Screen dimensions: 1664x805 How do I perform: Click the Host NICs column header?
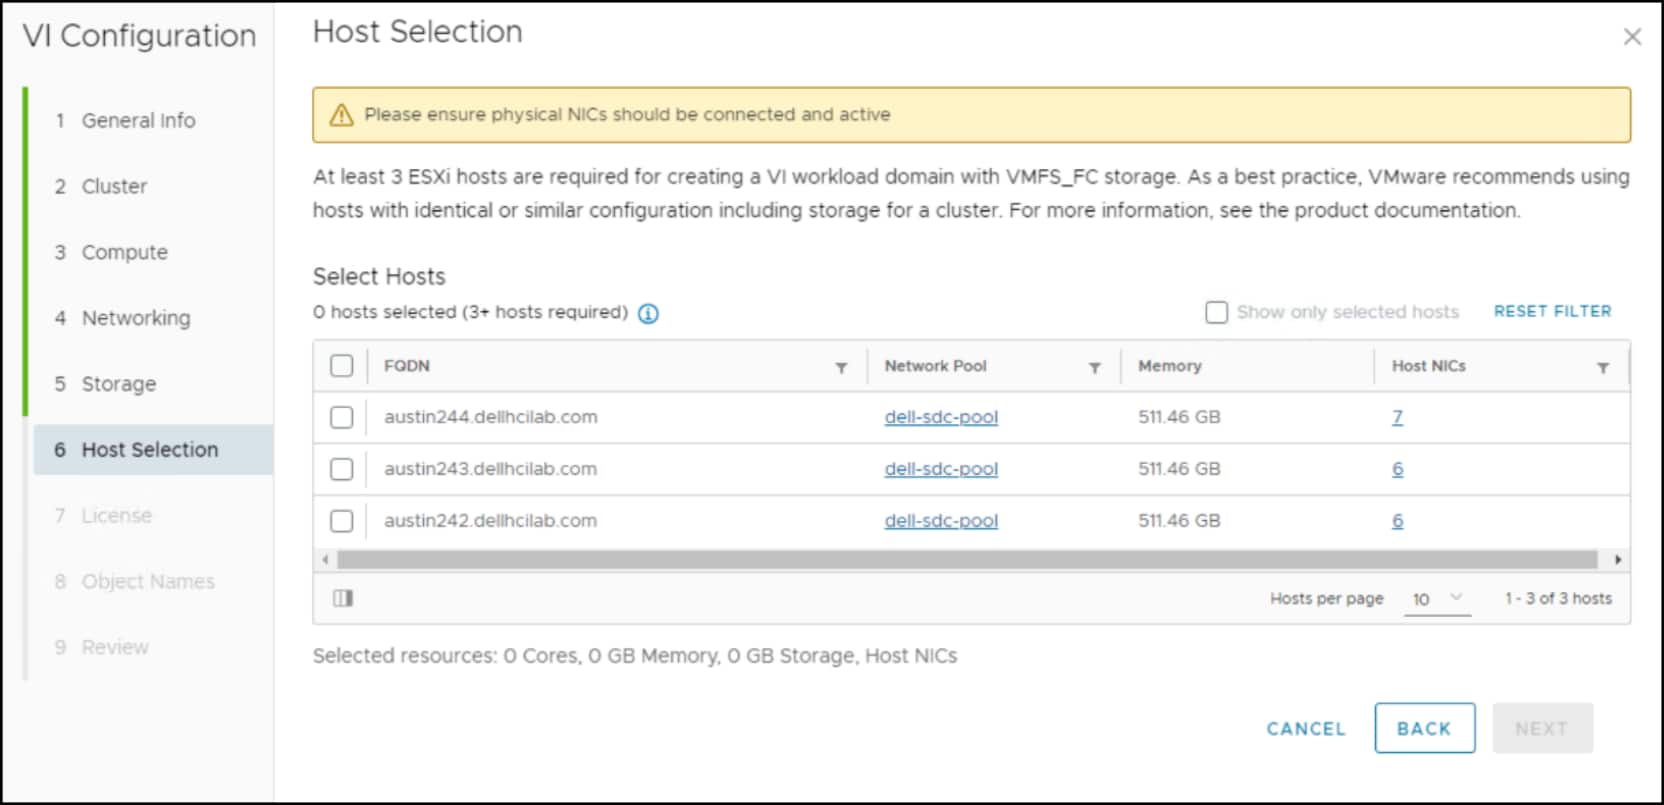click(x=1428, y=366)
